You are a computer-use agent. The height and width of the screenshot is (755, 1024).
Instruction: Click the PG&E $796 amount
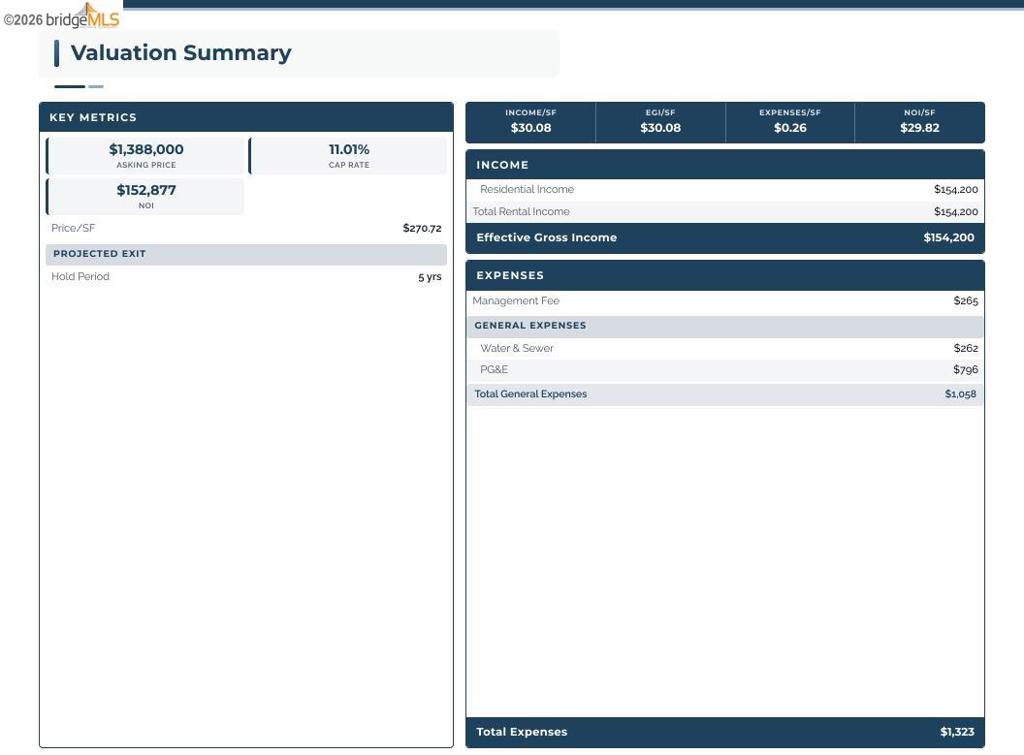965,370
